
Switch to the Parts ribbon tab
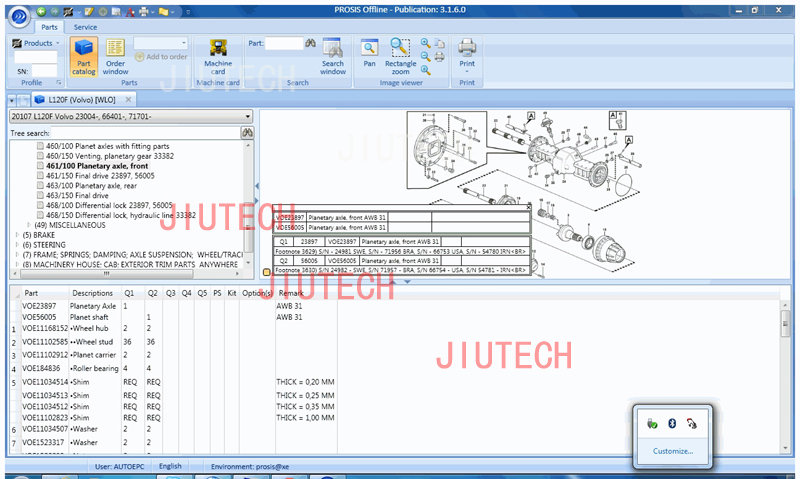(x=49, y=27)
